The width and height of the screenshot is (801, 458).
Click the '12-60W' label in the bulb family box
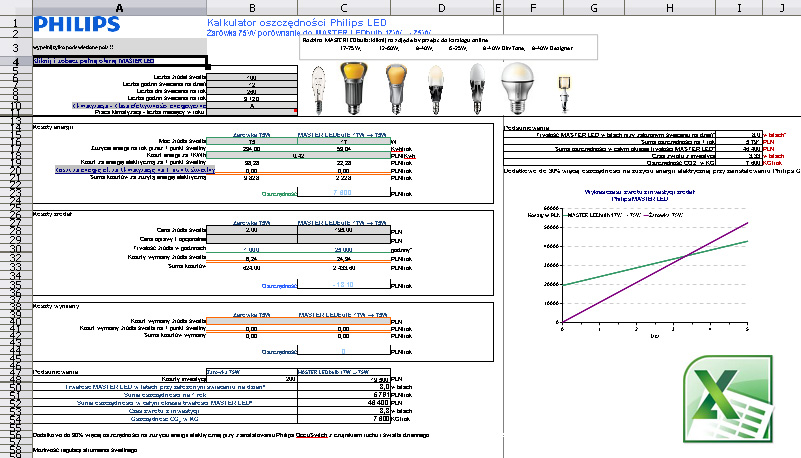[x=389, y=49]
